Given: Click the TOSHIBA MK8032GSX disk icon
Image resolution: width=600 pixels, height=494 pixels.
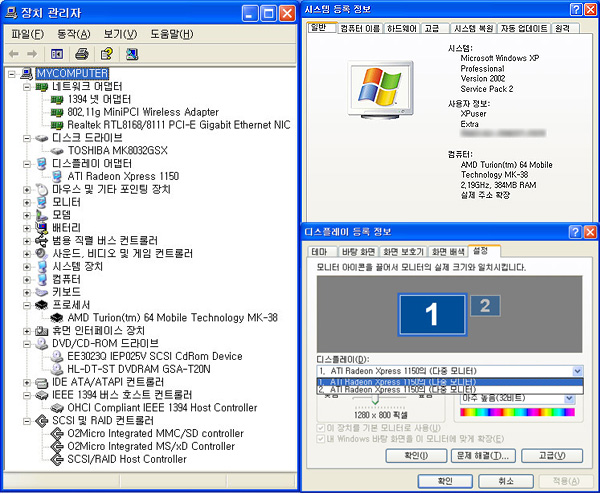Looking at the screenshot, I should tap(57, 151).
